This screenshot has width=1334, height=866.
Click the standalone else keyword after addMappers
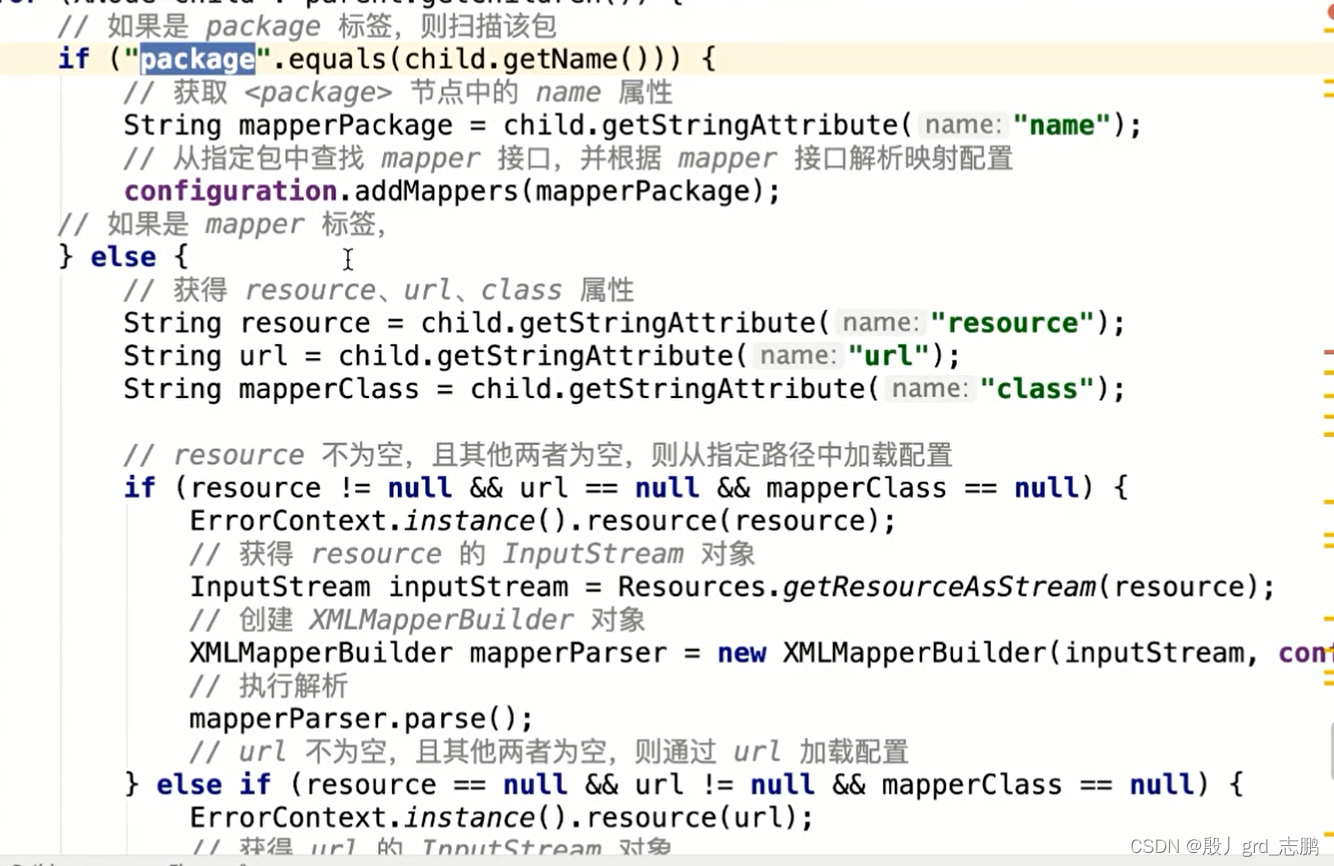pos(122,257)
